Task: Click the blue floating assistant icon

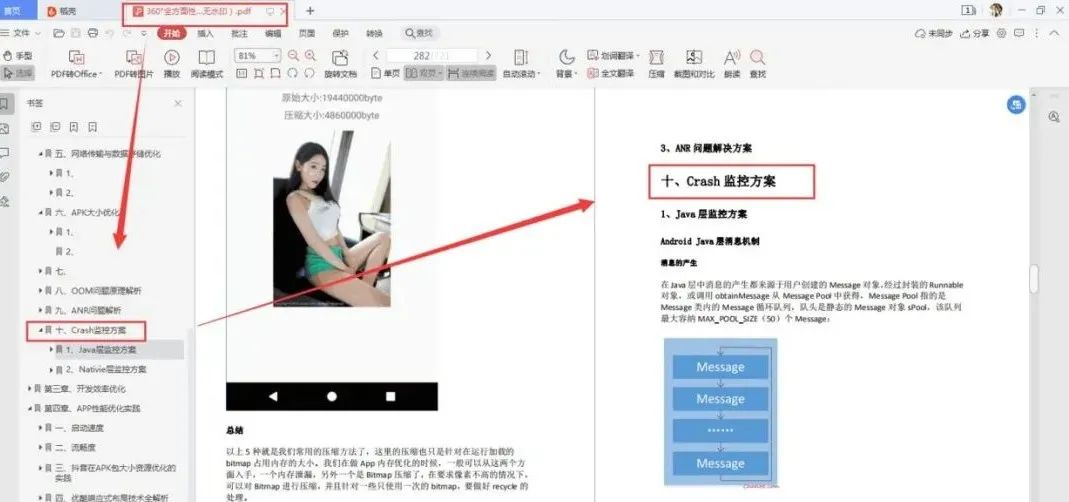Action: pyautogui.click(x=1016, y=104)
